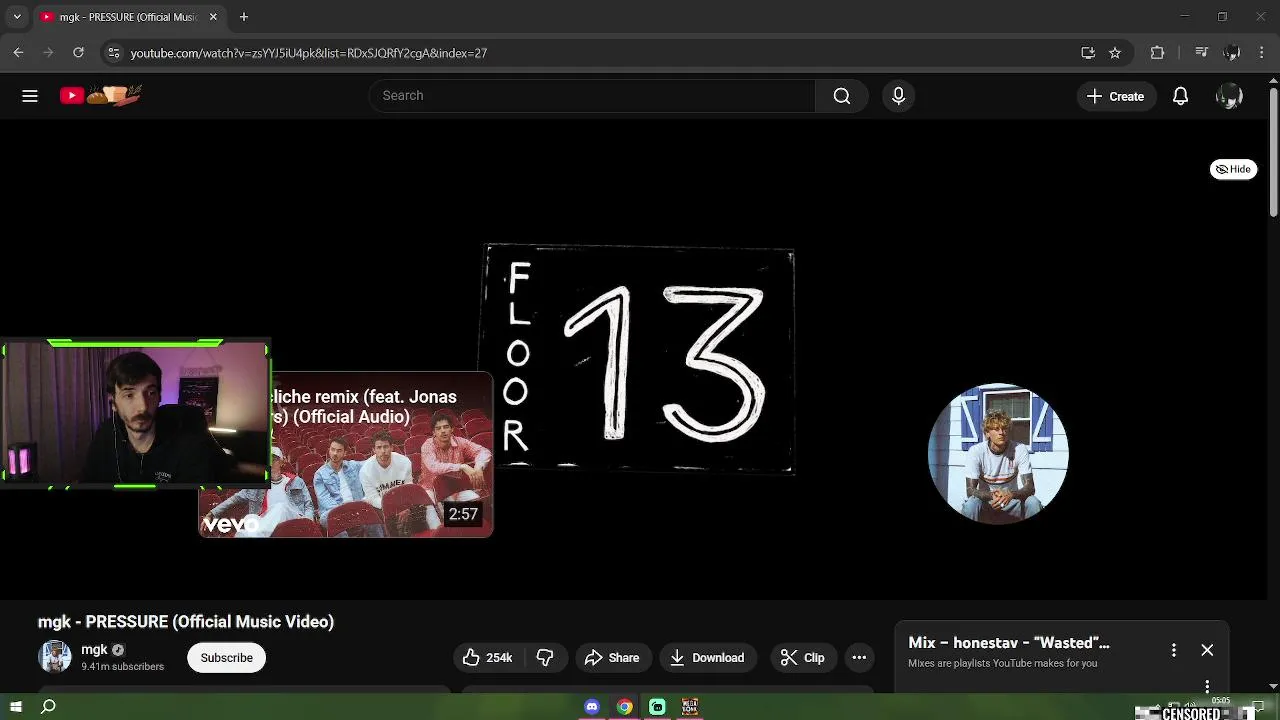Open the mgk channel avatar
This screenshot has height=720, width=1280.
[x=55, y=657]
